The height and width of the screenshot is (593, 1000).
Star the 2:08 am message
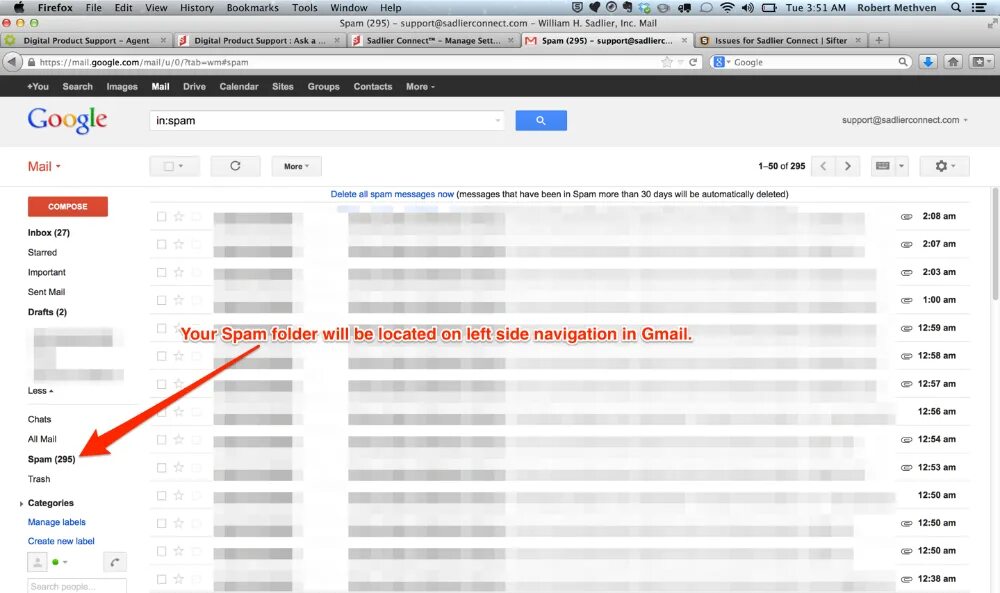(x=179, y=216)
